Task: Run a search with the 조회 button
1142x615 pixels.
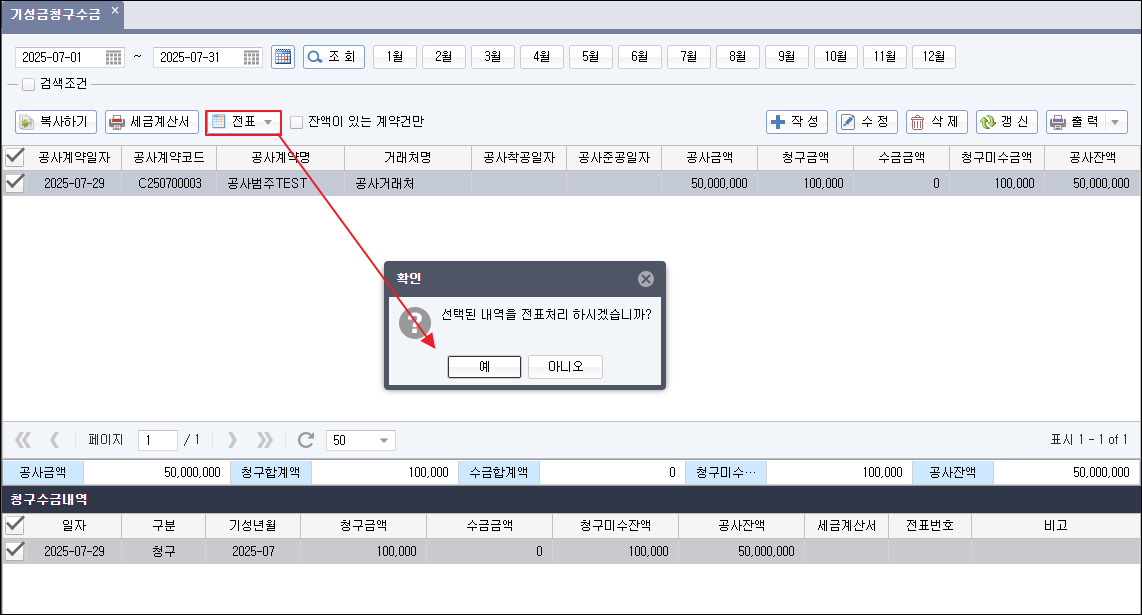Action: coord(333,56)
